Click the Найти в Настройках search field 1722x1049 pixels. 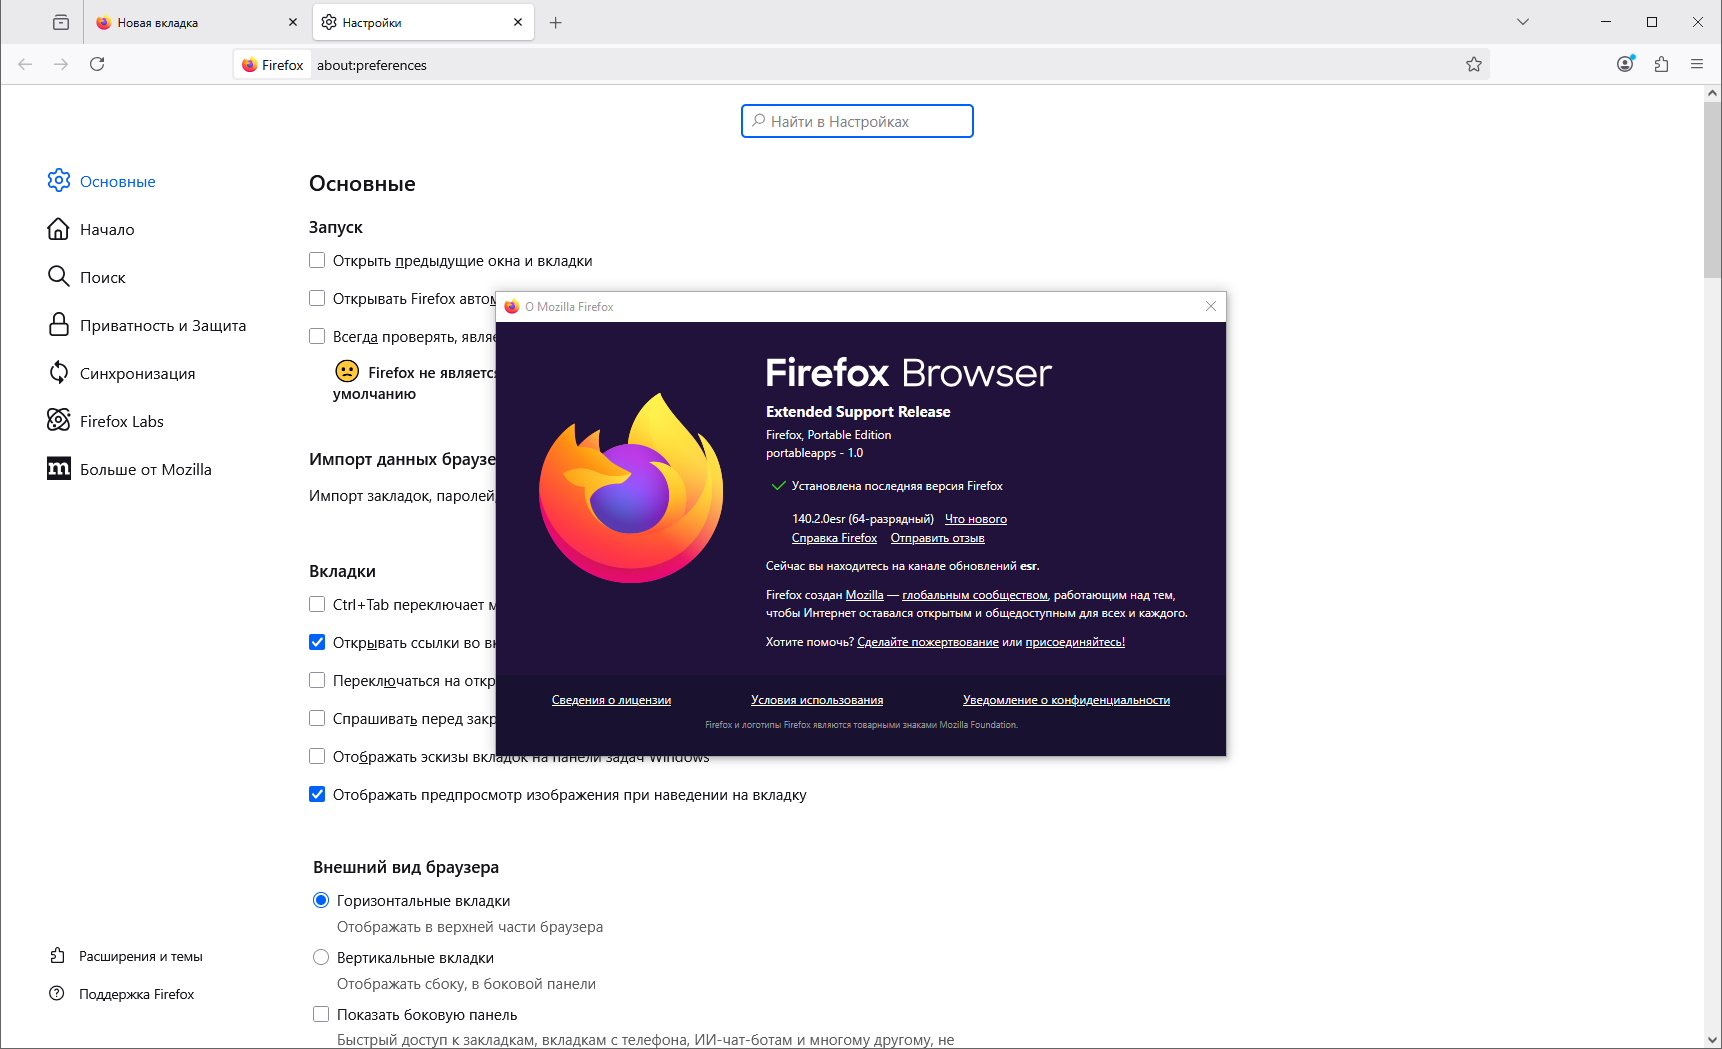857,121
